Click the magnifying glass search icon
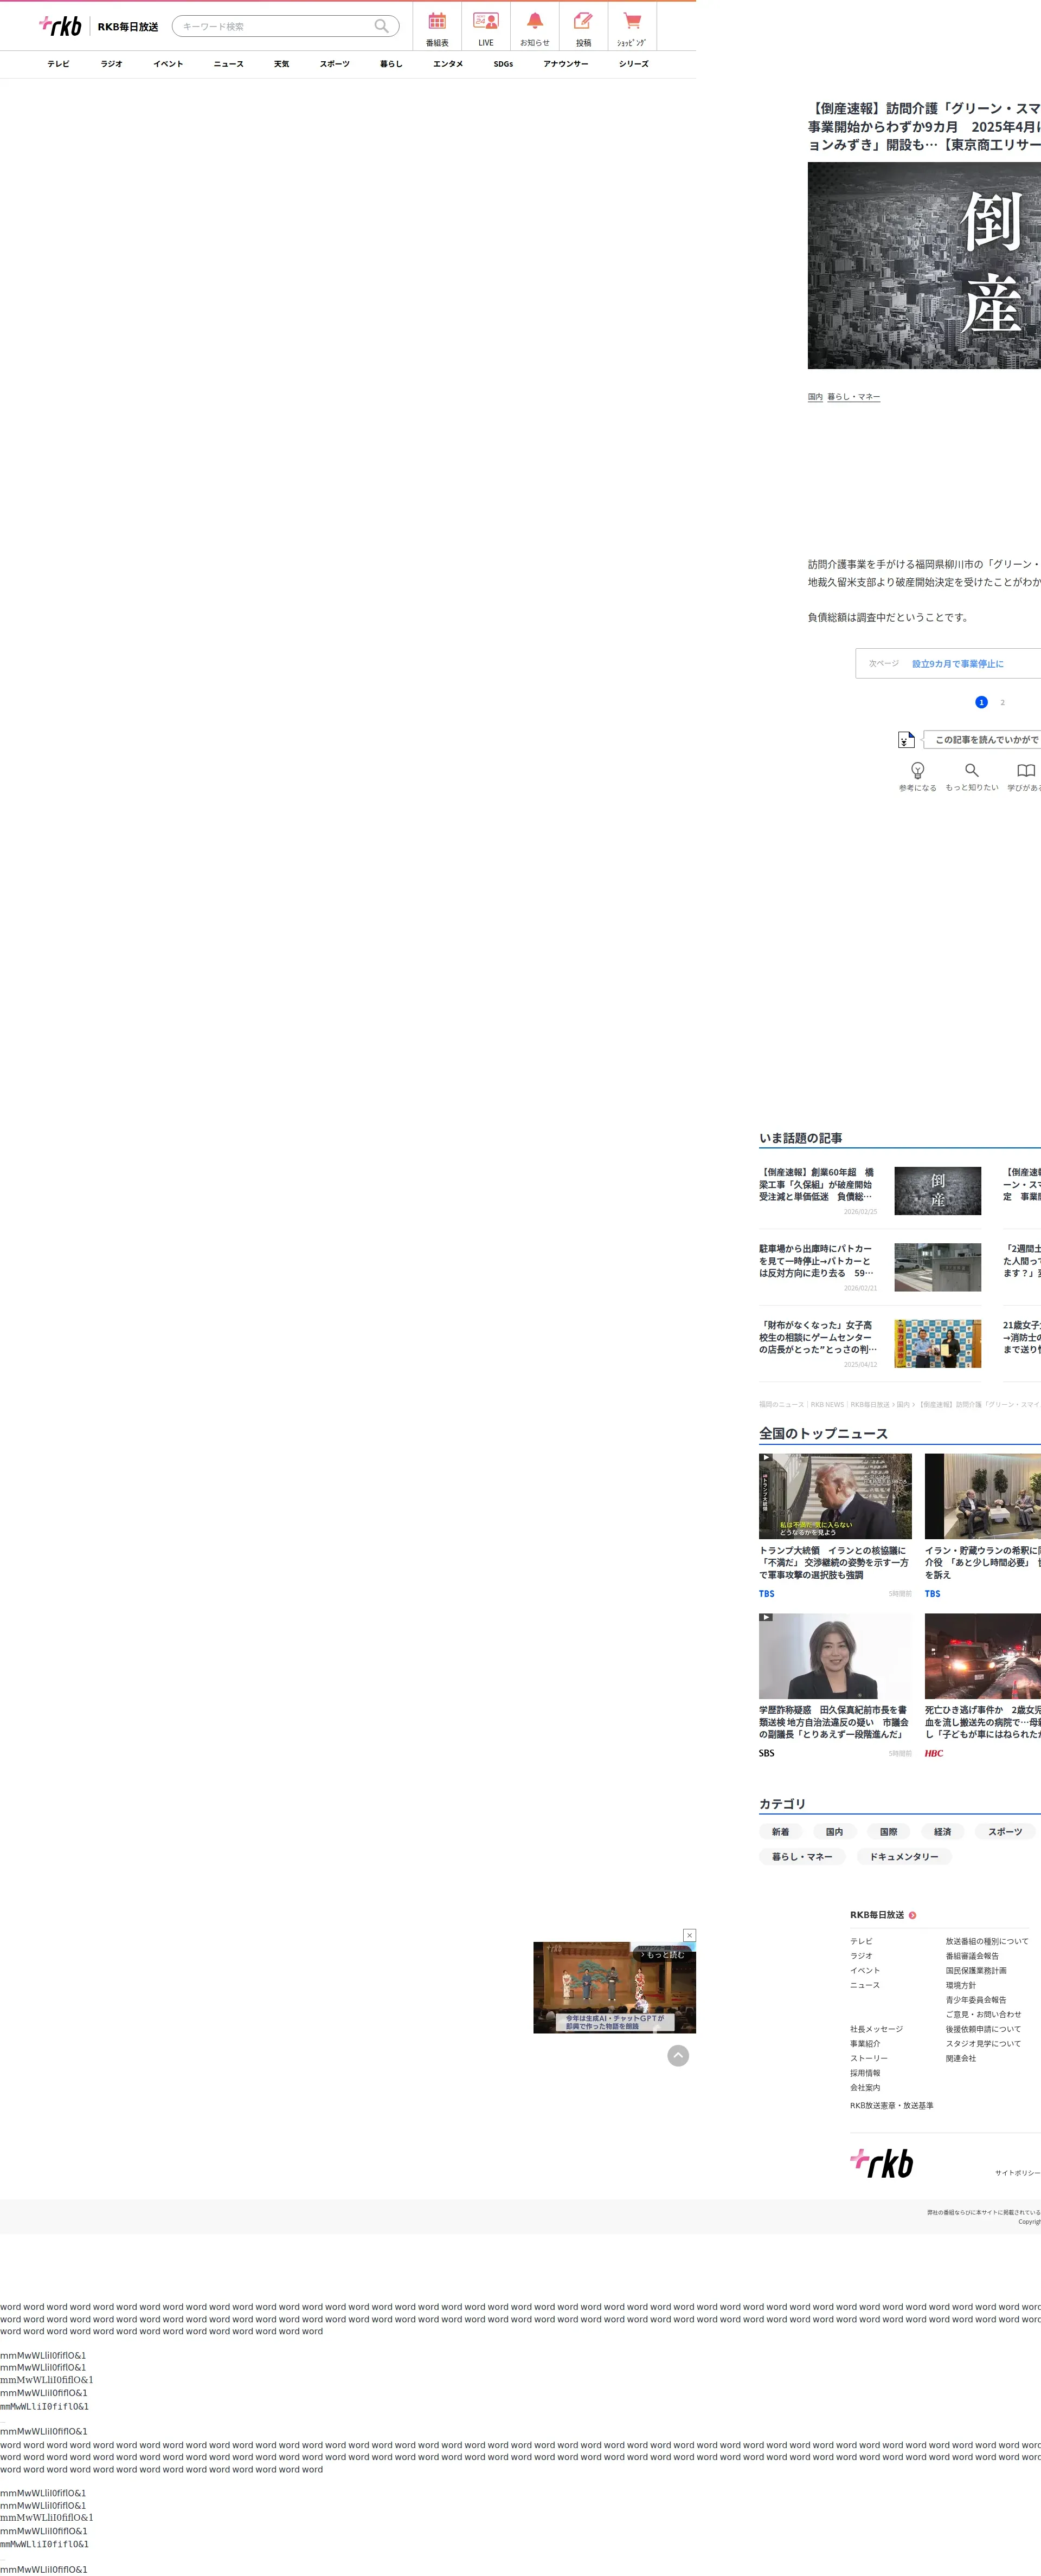The height and width of the screenshot is (2576, 1041). pos(381,27)
